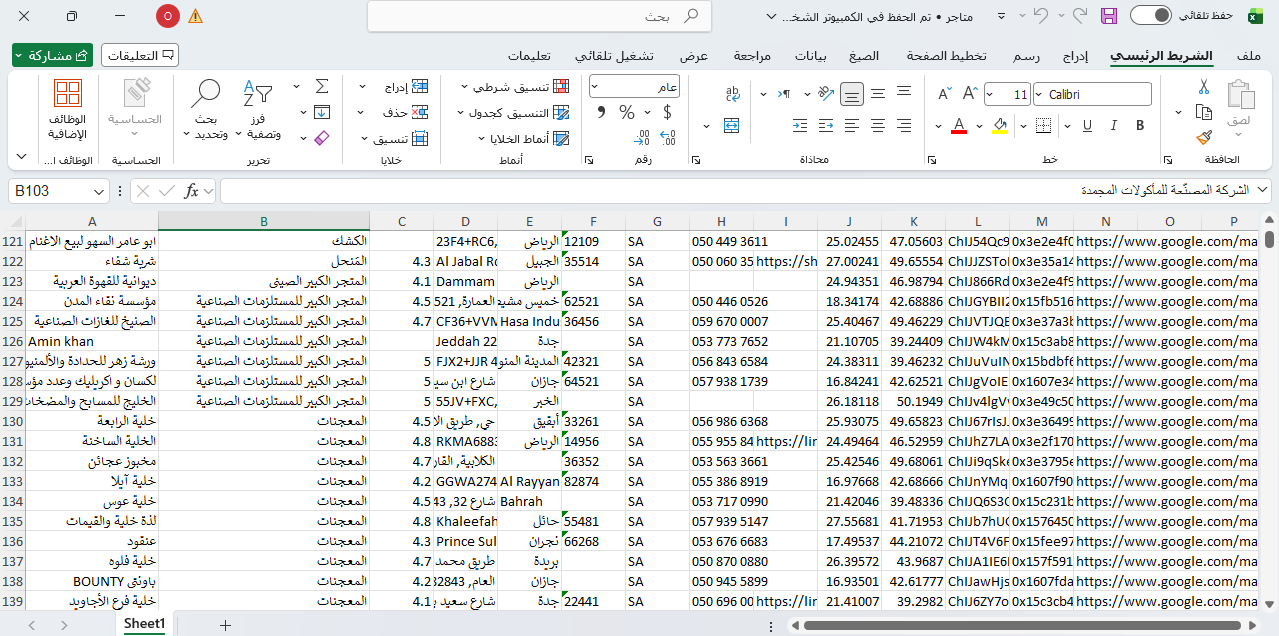
Task: Click the Decrease Font Size icon
Action: pos(945,95)
